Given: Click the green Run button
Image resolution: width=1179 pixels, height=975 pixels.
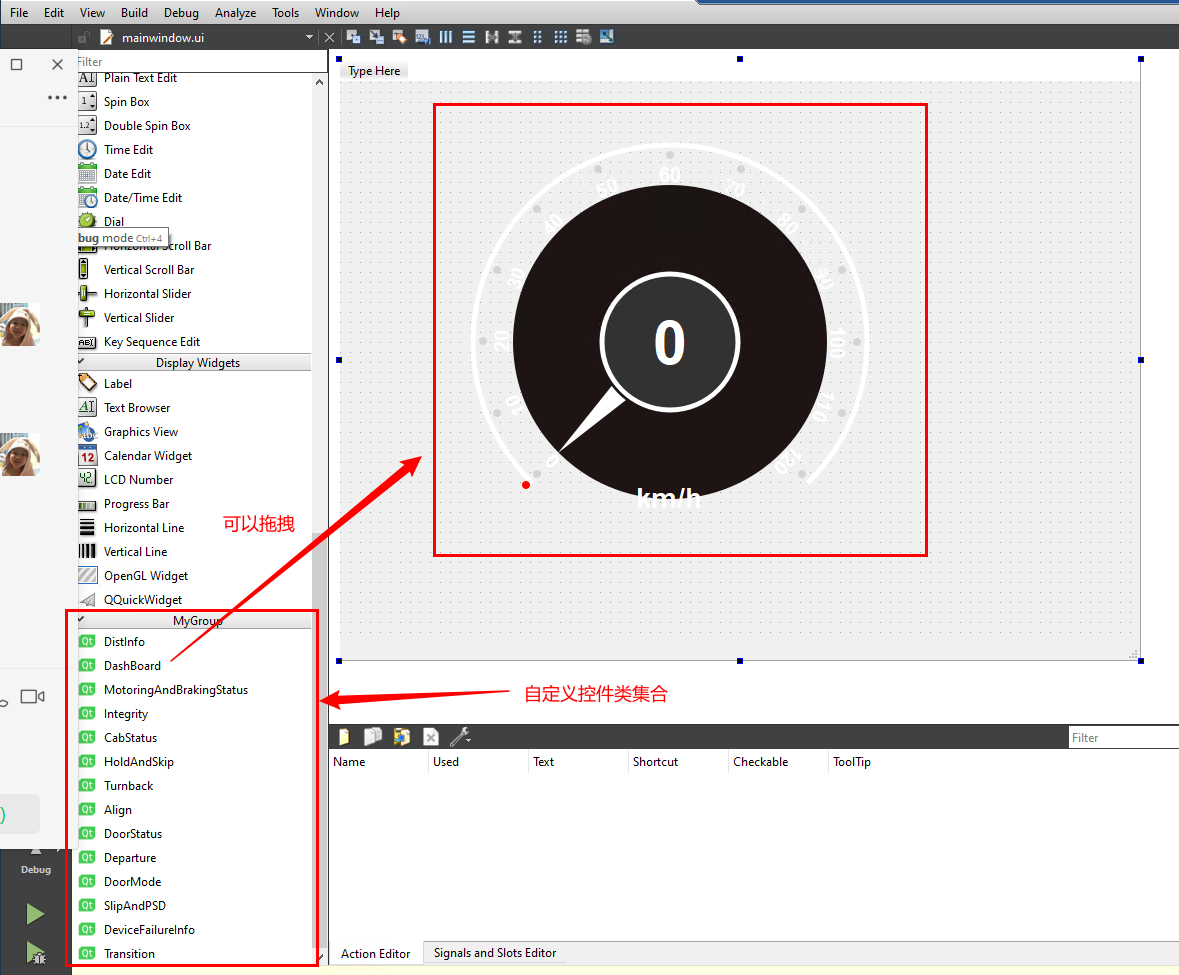Looking at the screenshot, I should [35, 914].
